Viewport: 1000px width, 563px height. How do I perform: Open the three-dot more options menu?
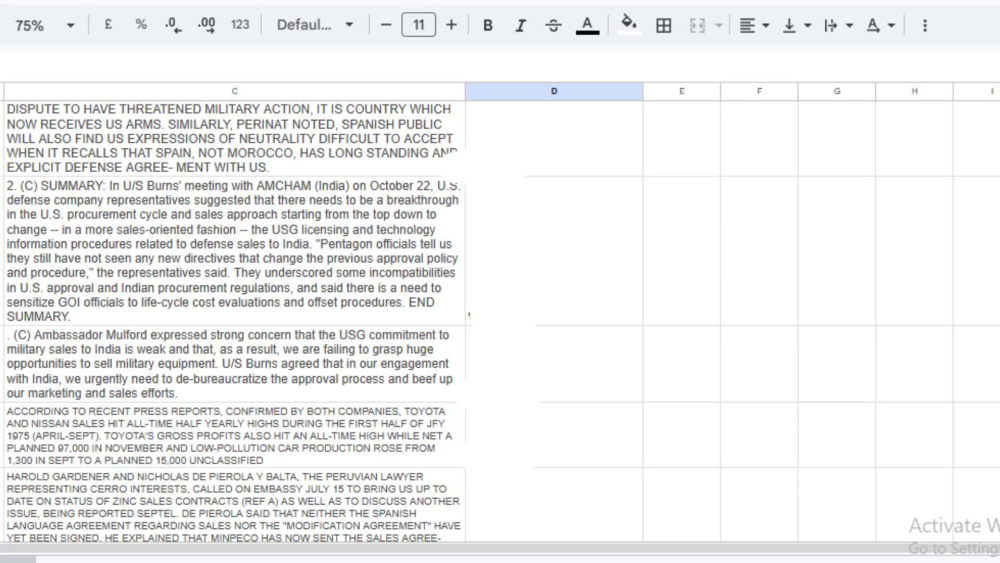[x=925, y=25]
